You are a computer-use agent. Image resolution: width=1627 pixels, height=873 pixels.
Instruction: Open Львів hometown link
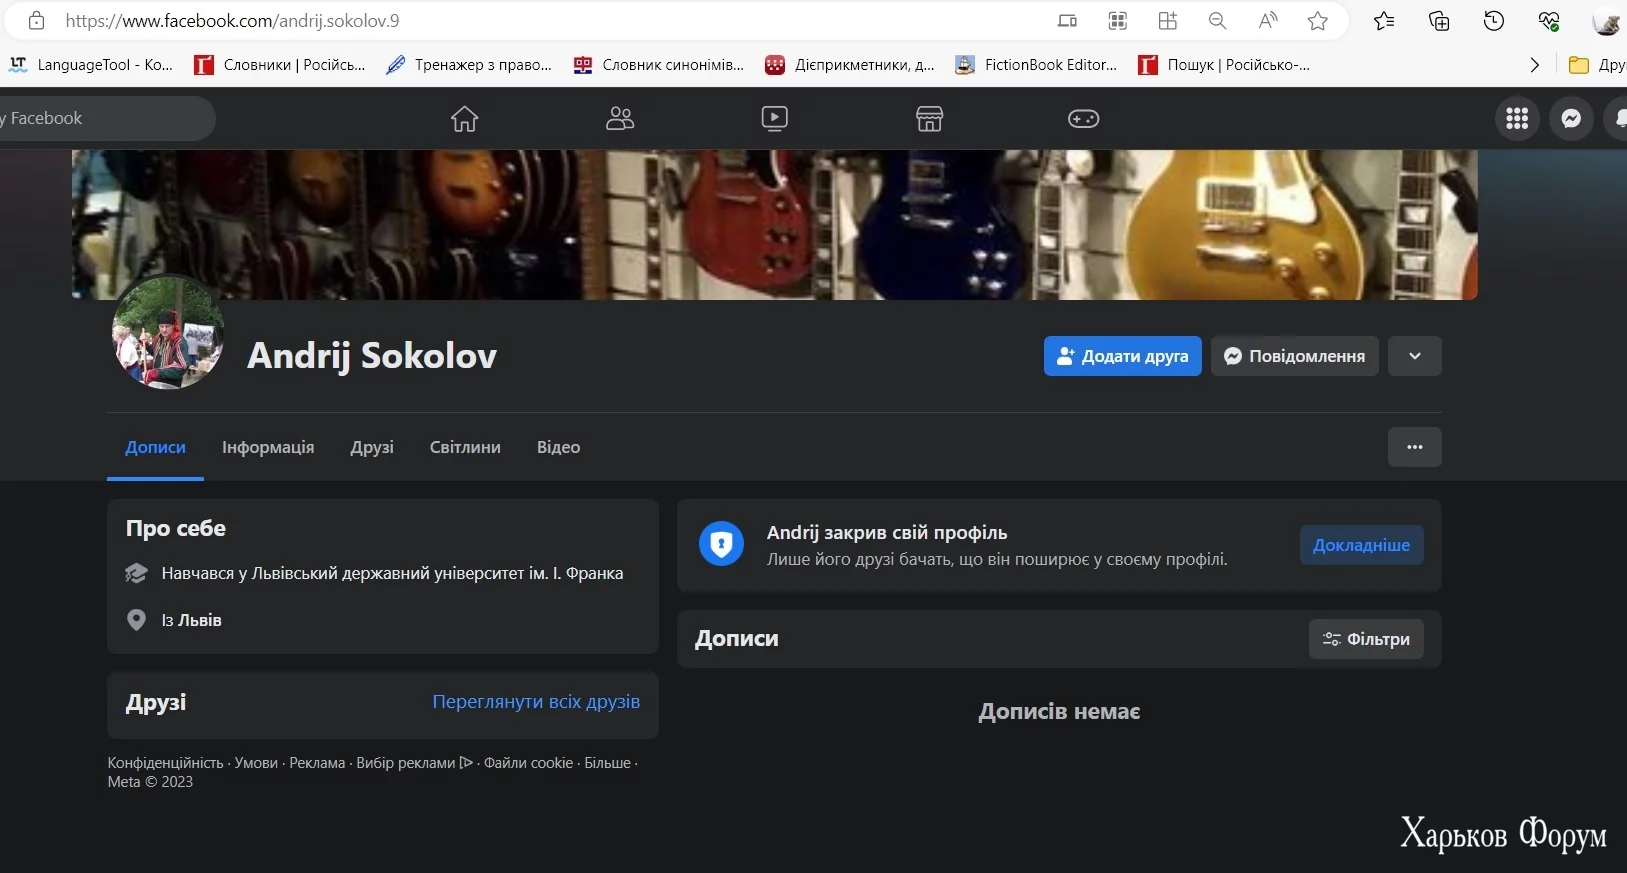tap(200, 620)
